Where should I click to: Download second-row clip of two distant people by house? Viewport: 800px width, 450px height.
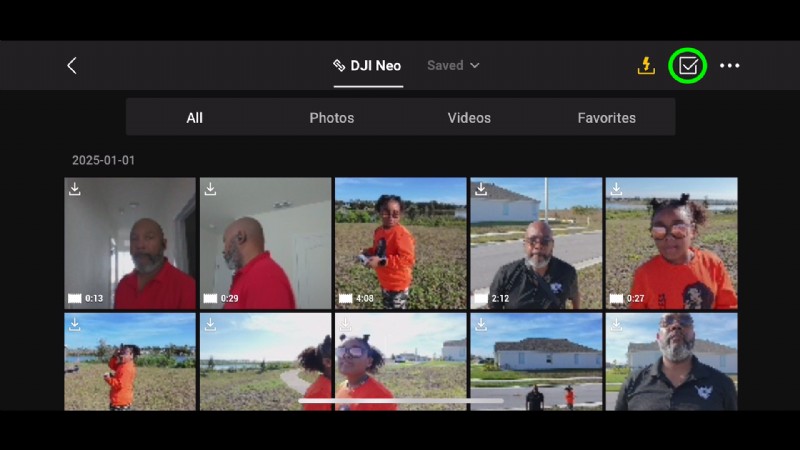coord(481,324)
